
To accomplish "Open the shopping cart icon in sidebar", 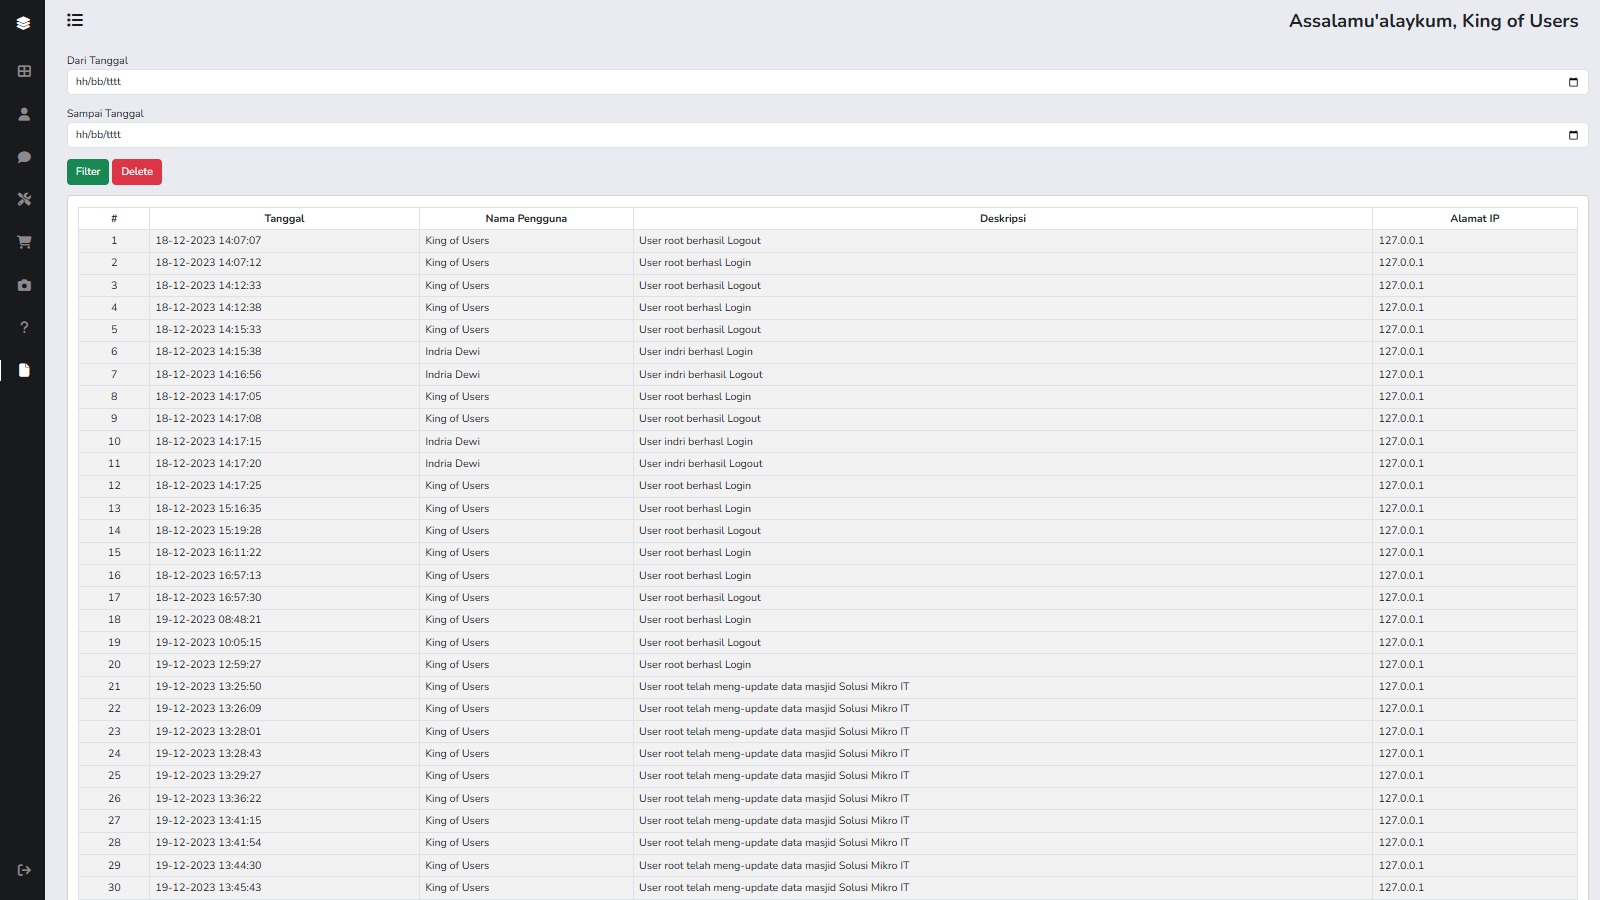I will [24, 242].
